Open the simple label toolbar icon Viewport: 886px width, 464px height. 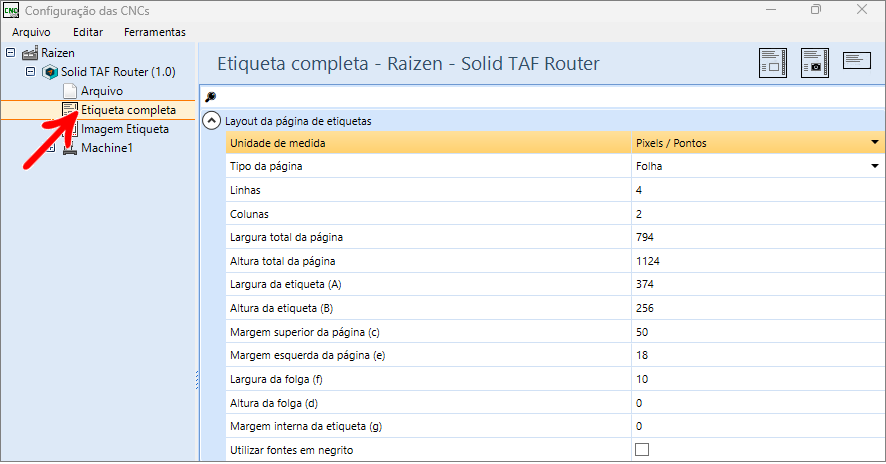pos(857,60)
